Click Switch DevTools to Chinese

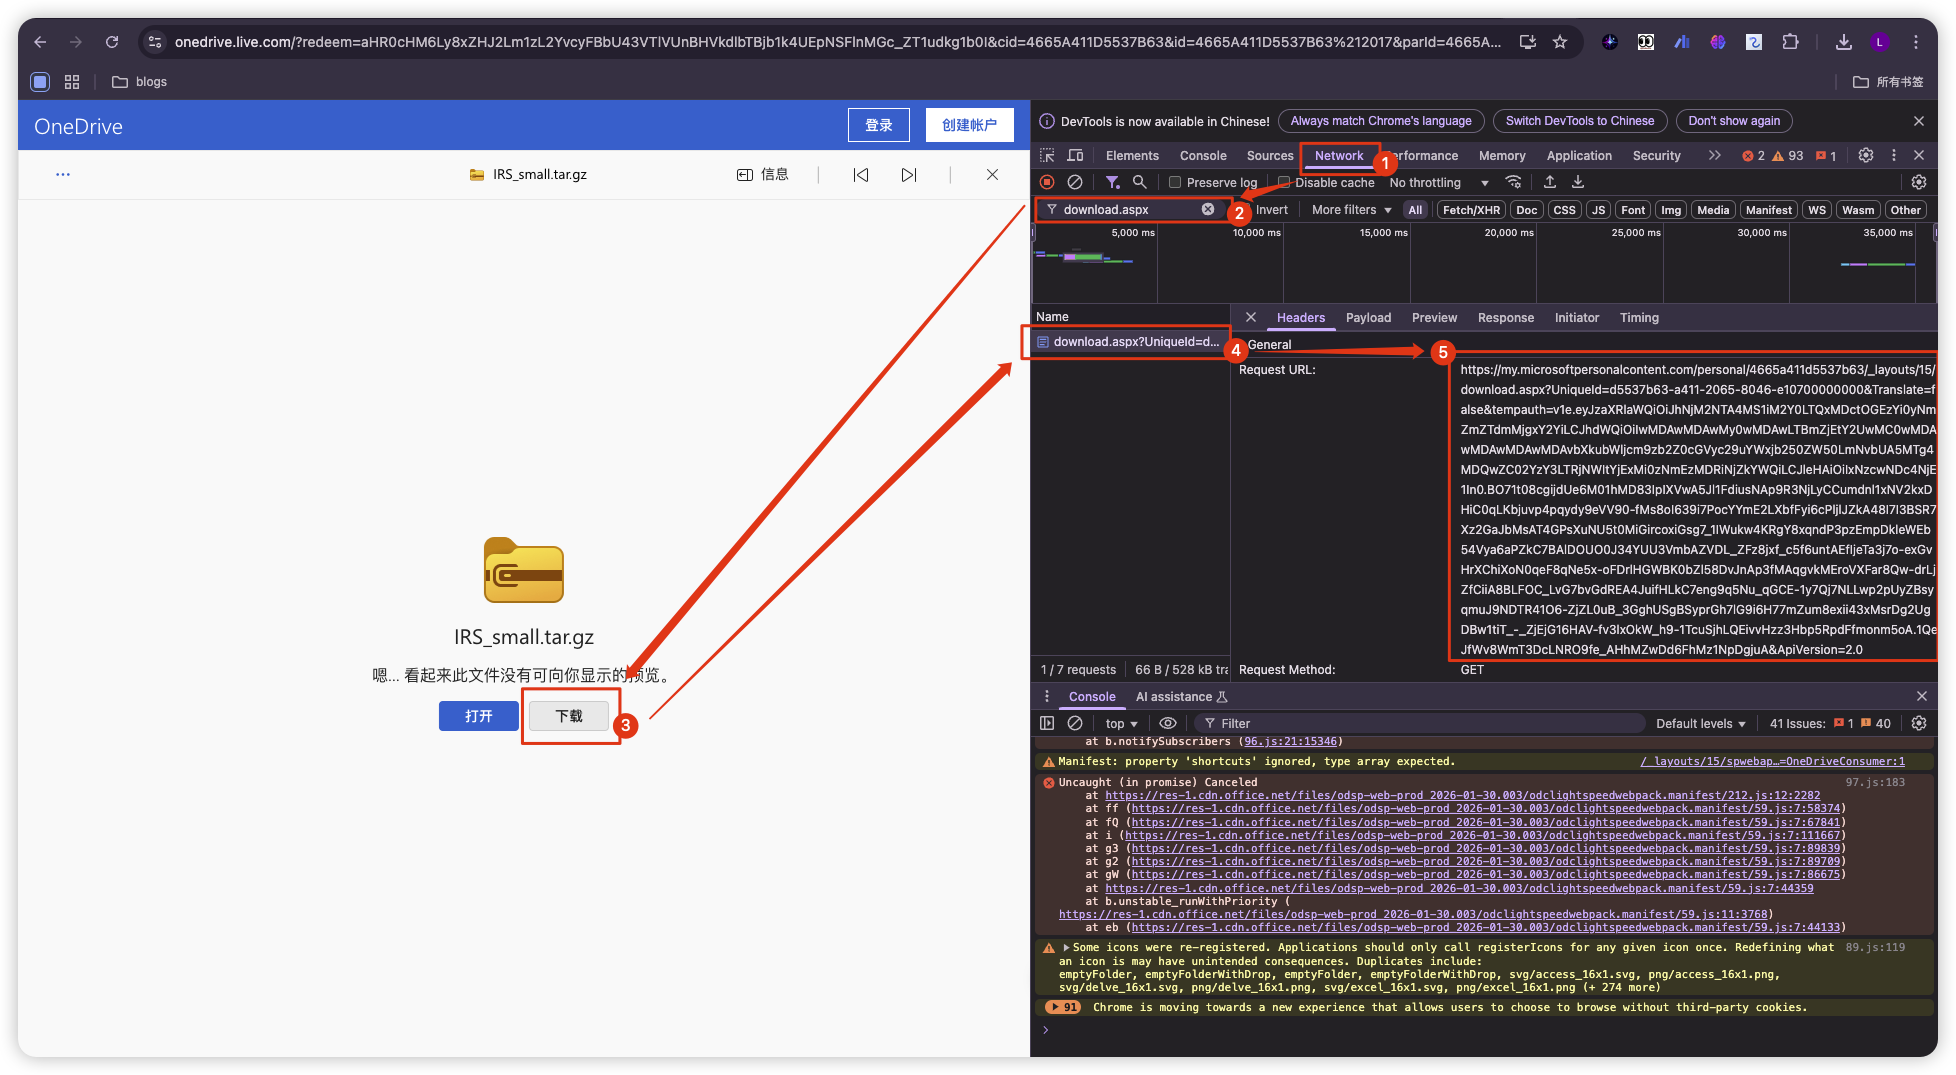click(1579, 120)
